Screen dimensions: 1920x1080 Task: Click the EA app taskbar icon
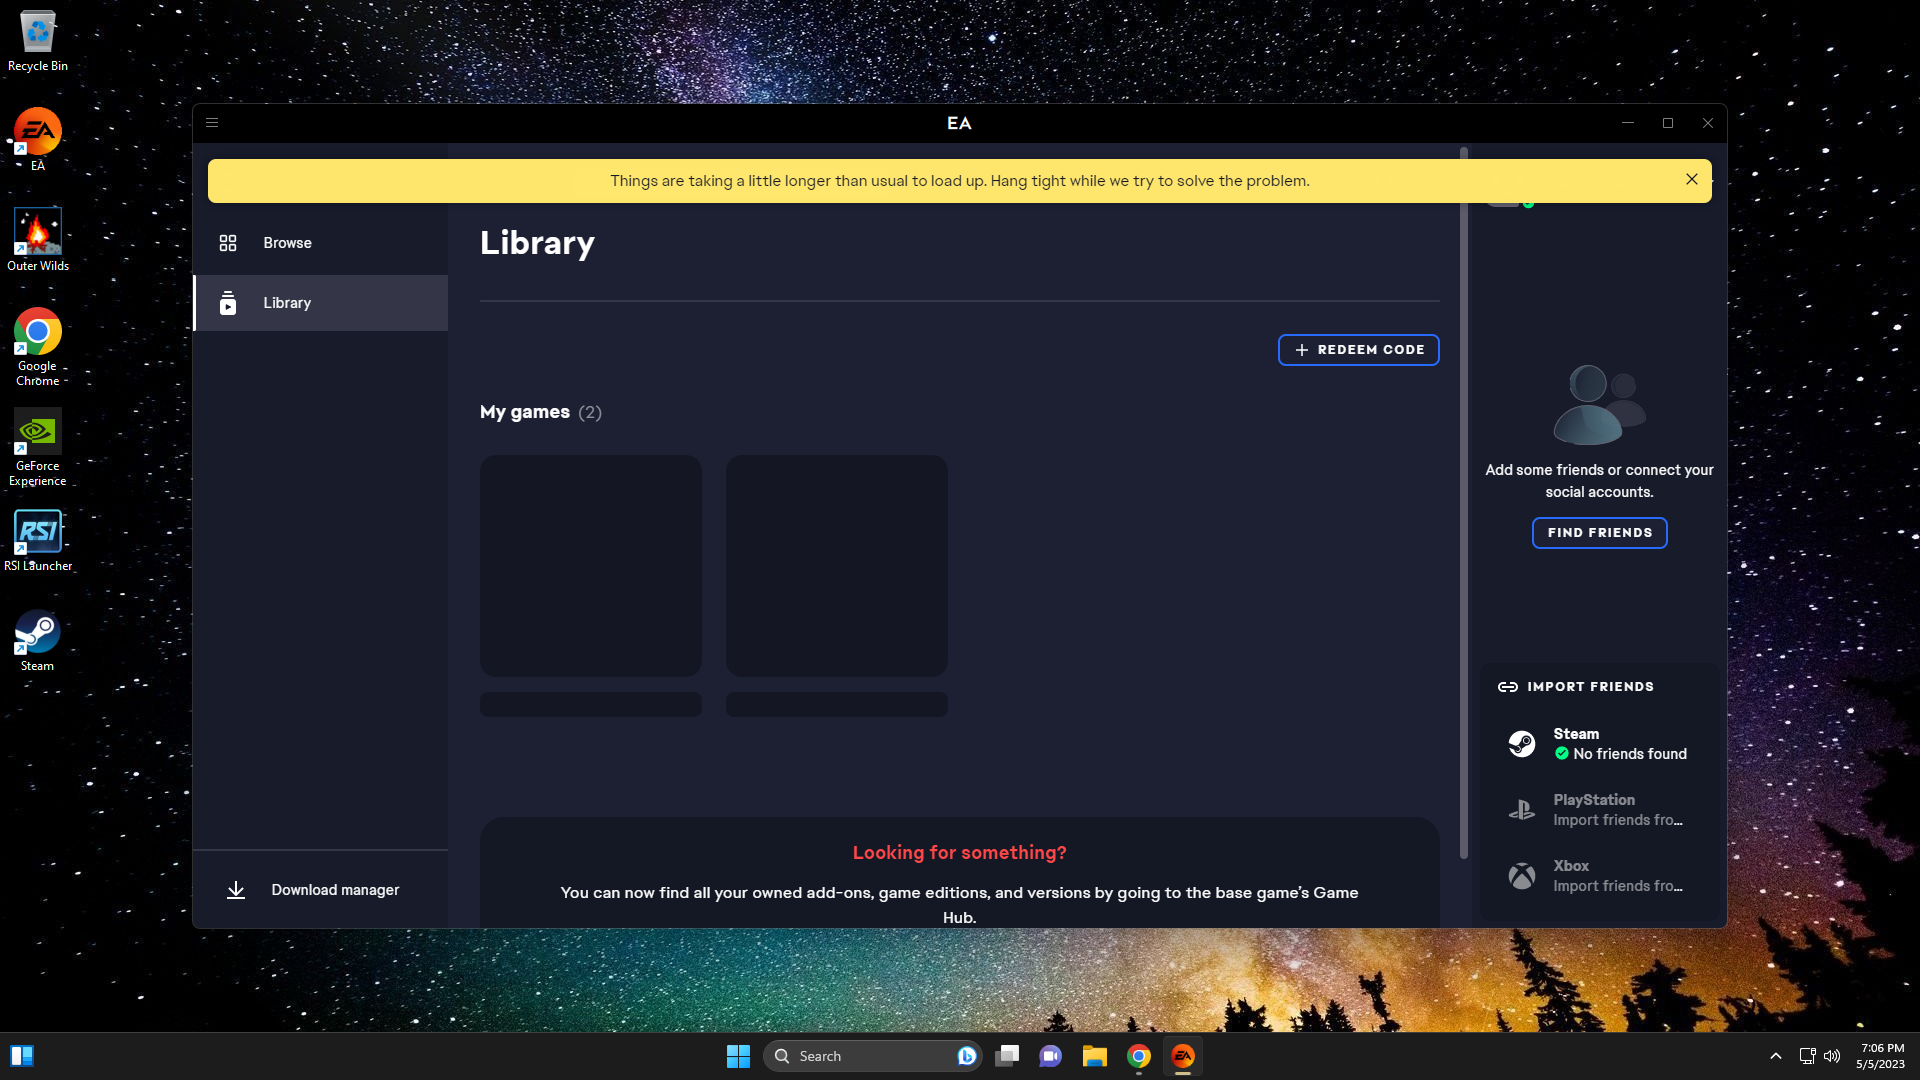(x=1183, y=1056)
